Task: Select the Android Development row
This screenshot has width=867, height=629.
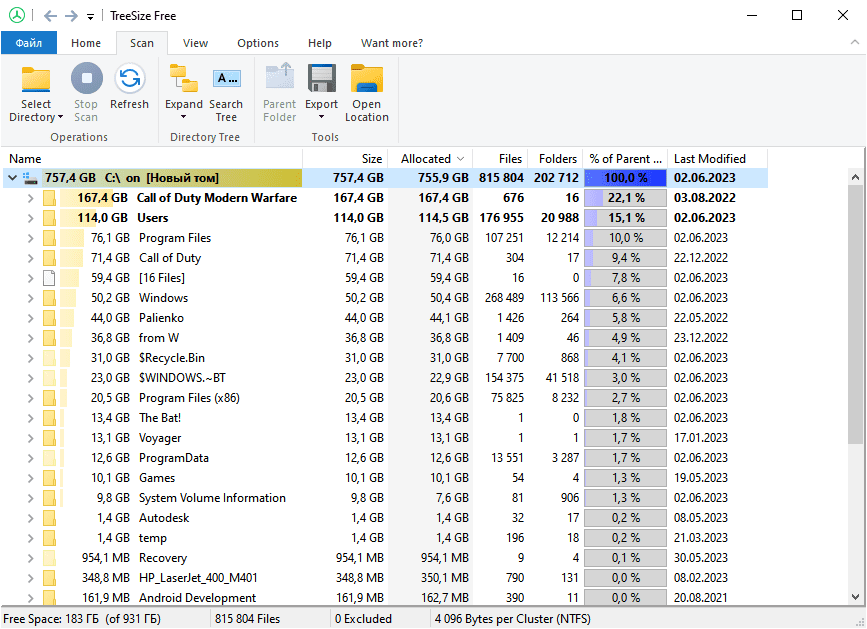Action: coord(384,598)
